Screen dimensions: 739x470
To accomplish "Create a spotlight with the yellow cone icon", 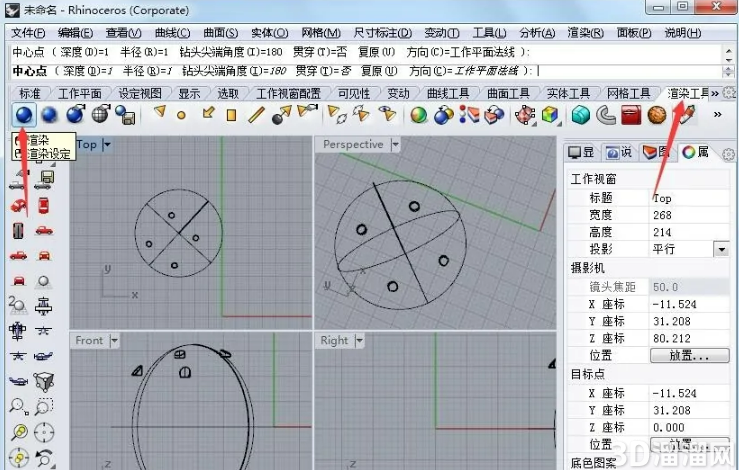I will point(160,112).
